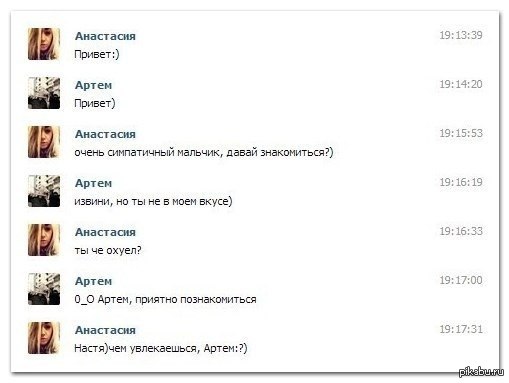Click the name Артем above 'Привет)'
509x383 pixels.
(93, 85)
